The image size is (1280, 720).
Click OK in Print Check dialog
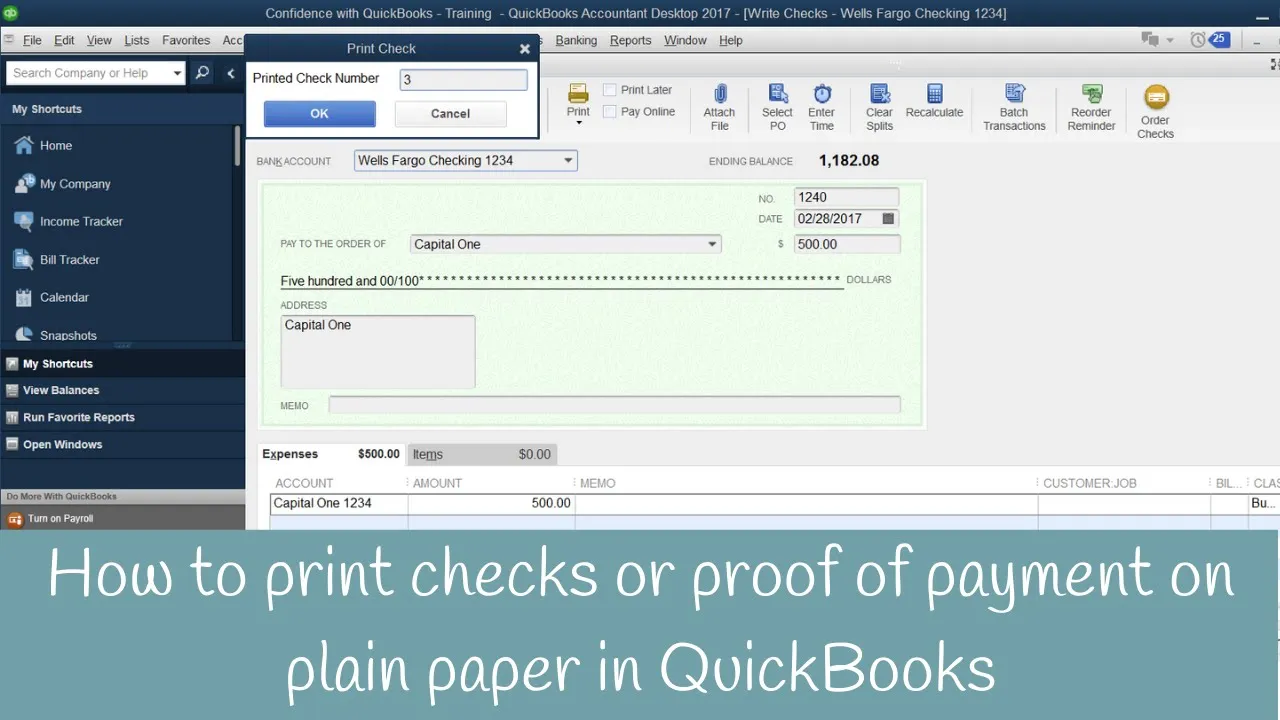pyautogui.click(x=320, y=113)
